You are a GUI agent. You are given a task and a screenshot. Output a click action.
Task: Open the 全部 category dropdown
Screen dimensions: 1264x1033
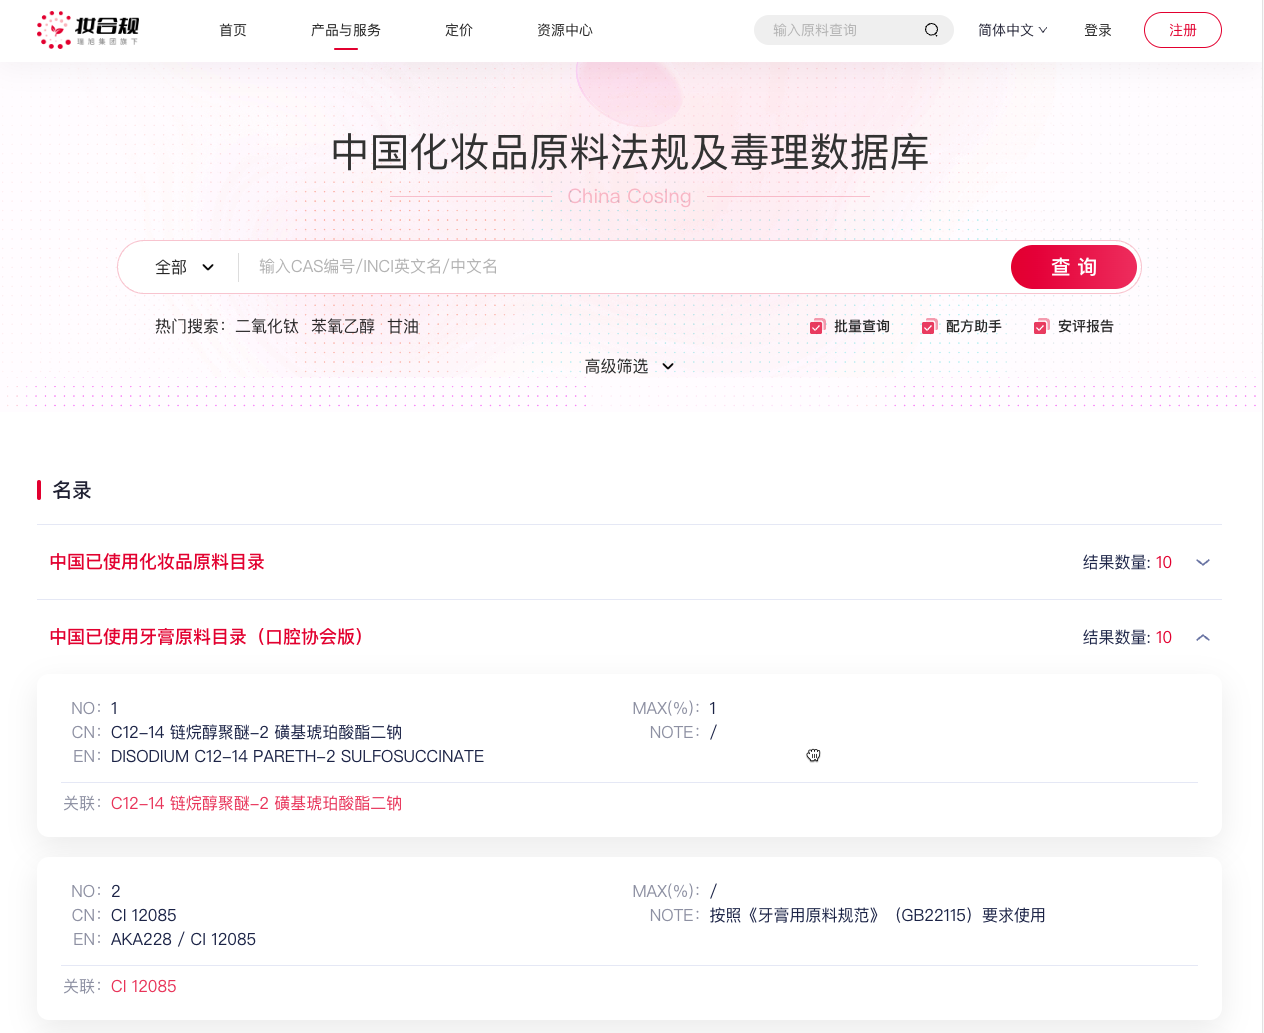(x=182, y=267)
